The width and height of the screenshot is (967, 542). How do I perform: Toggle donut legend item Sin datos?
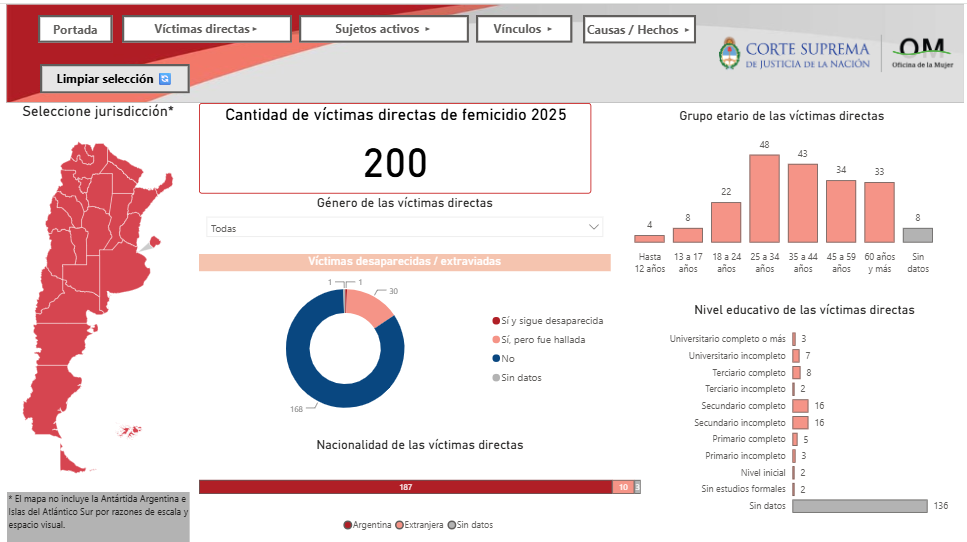517,377
